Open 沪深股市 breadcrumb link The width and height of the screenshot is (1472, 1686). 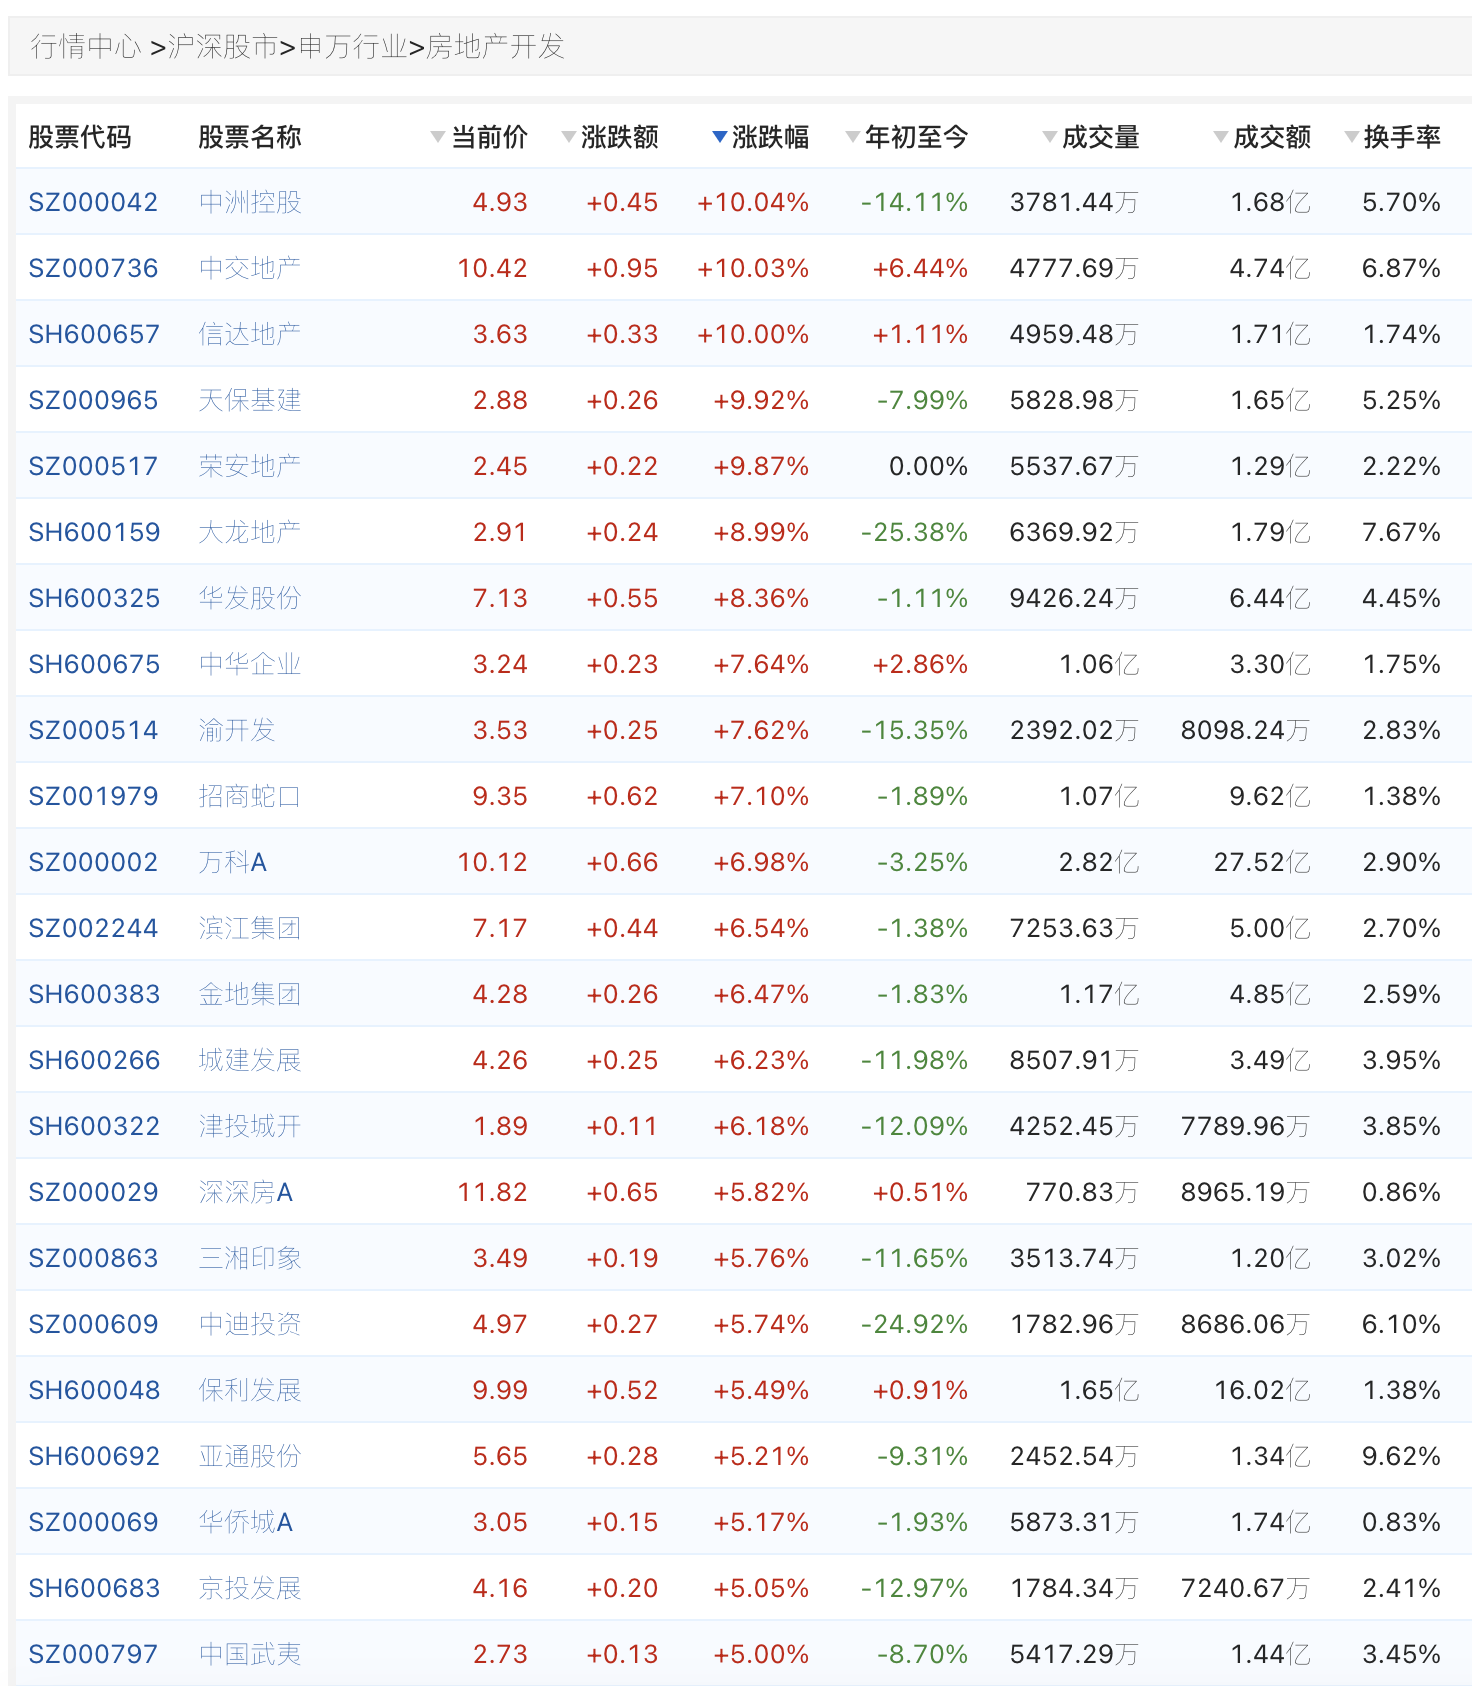pos(222,47)
